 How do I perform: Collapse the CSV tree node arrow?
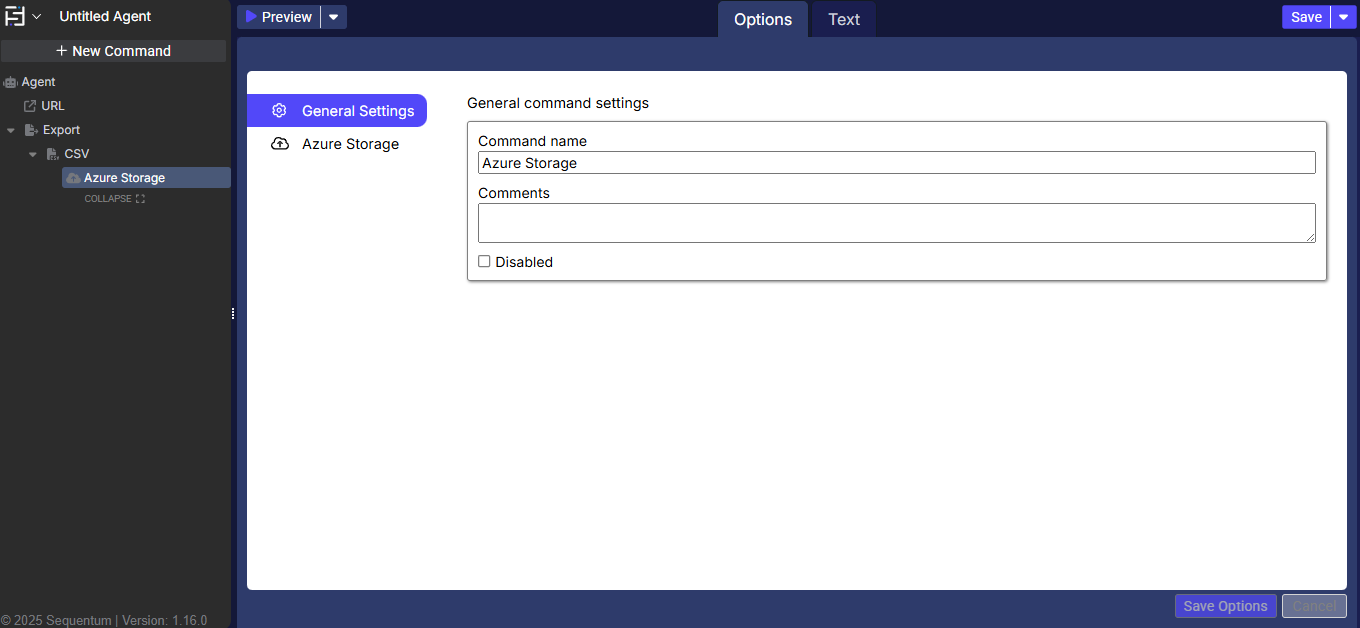(x=33, y=154)
